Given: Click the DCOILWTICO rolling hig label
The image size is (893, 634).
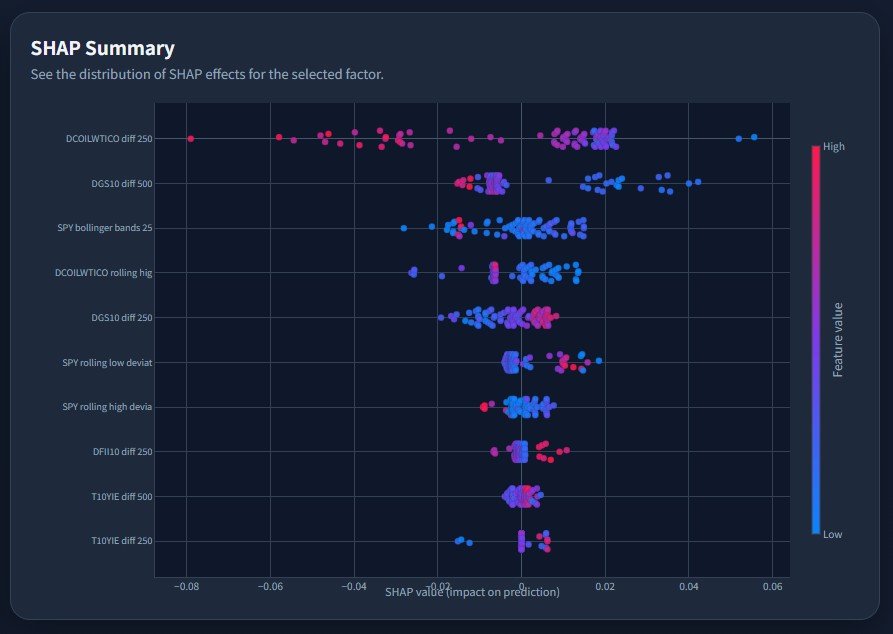Looking at the screenshot, I should click(x=104, y=273).
